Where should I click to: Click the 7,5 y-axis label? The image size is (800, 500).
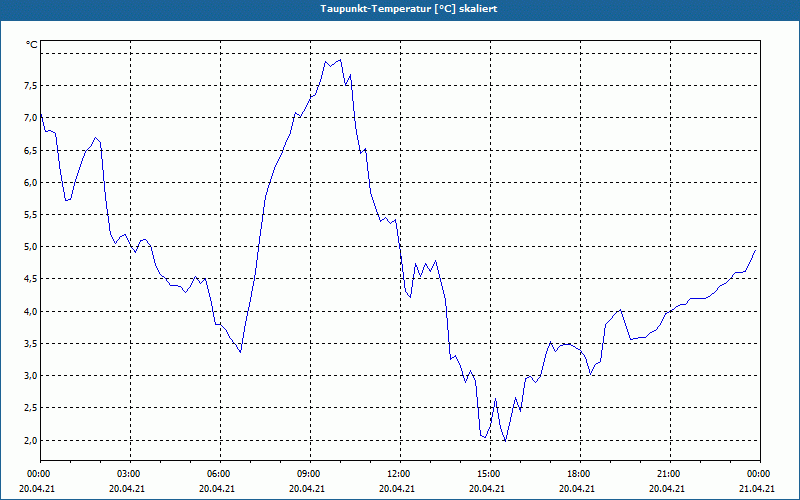(x=30, y=86)
